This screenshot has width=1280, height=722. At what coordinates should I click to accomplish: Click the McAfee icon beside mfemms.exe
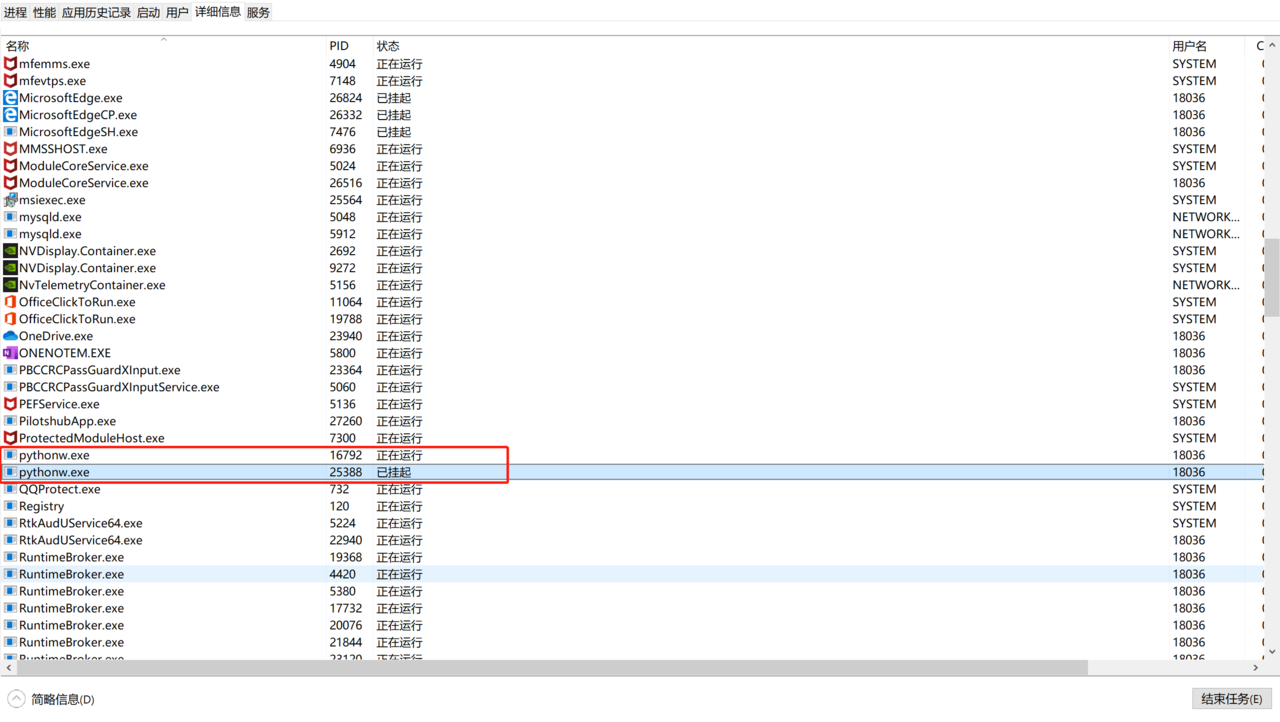(x=10, y=64)
